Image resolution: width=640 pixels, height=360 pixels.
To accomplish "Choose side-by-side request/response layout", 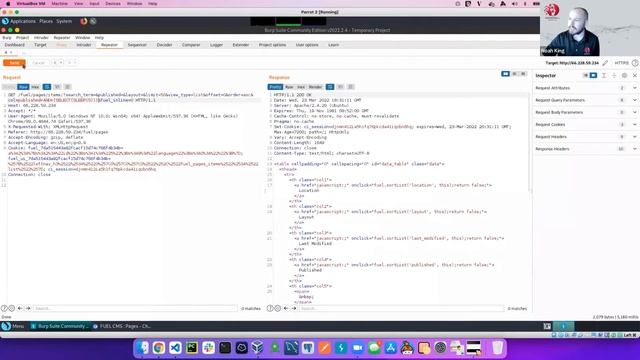I will point(505,74).
